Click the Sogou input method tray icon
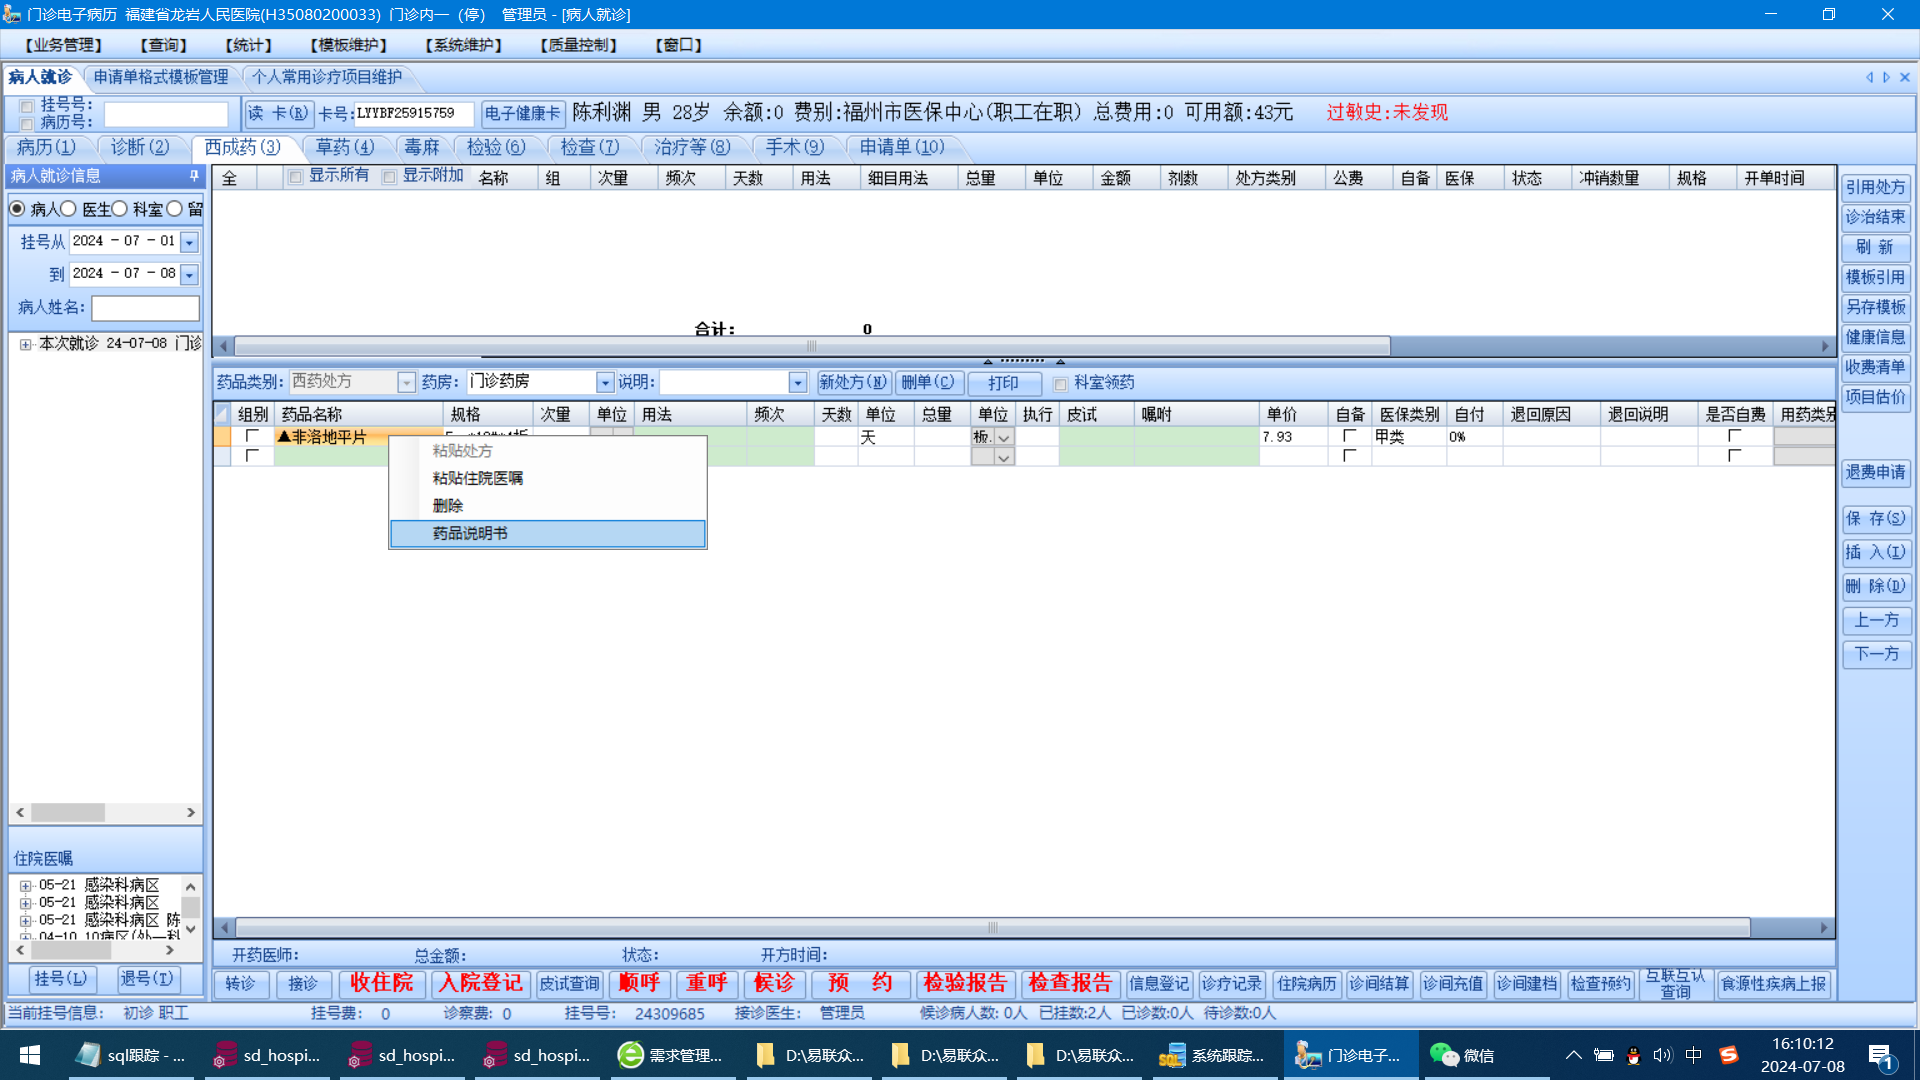This screenshot has width=1920, height=1080. pyautogui.click(x=1729, y=1055)
